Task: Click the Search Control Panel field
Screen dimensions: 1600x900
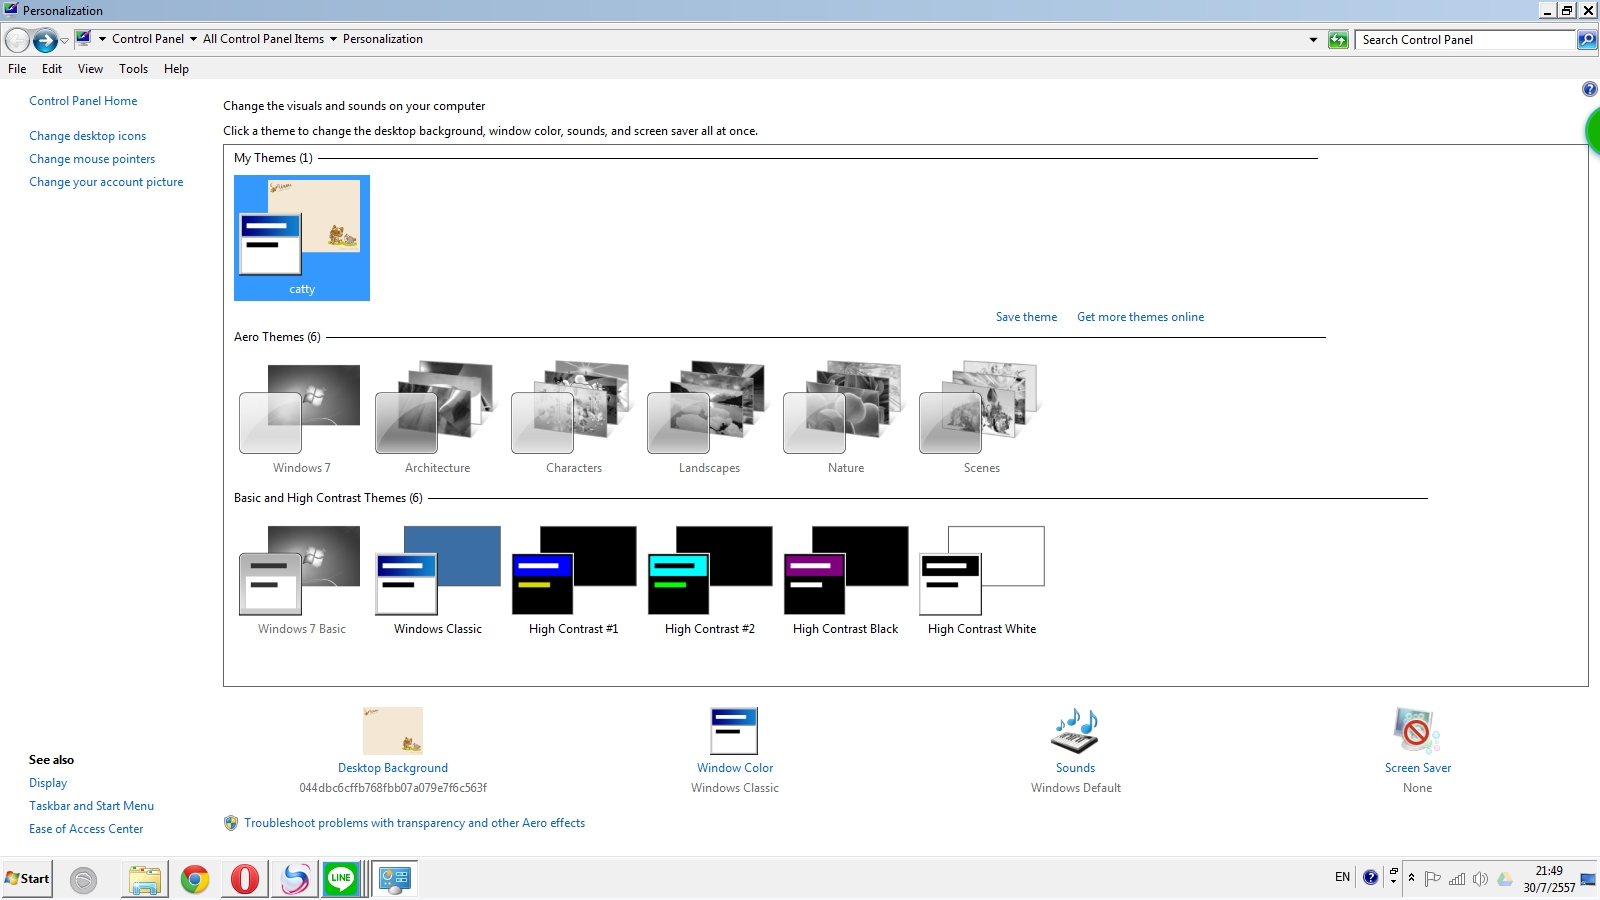Action: click(x=1465, y=40)
